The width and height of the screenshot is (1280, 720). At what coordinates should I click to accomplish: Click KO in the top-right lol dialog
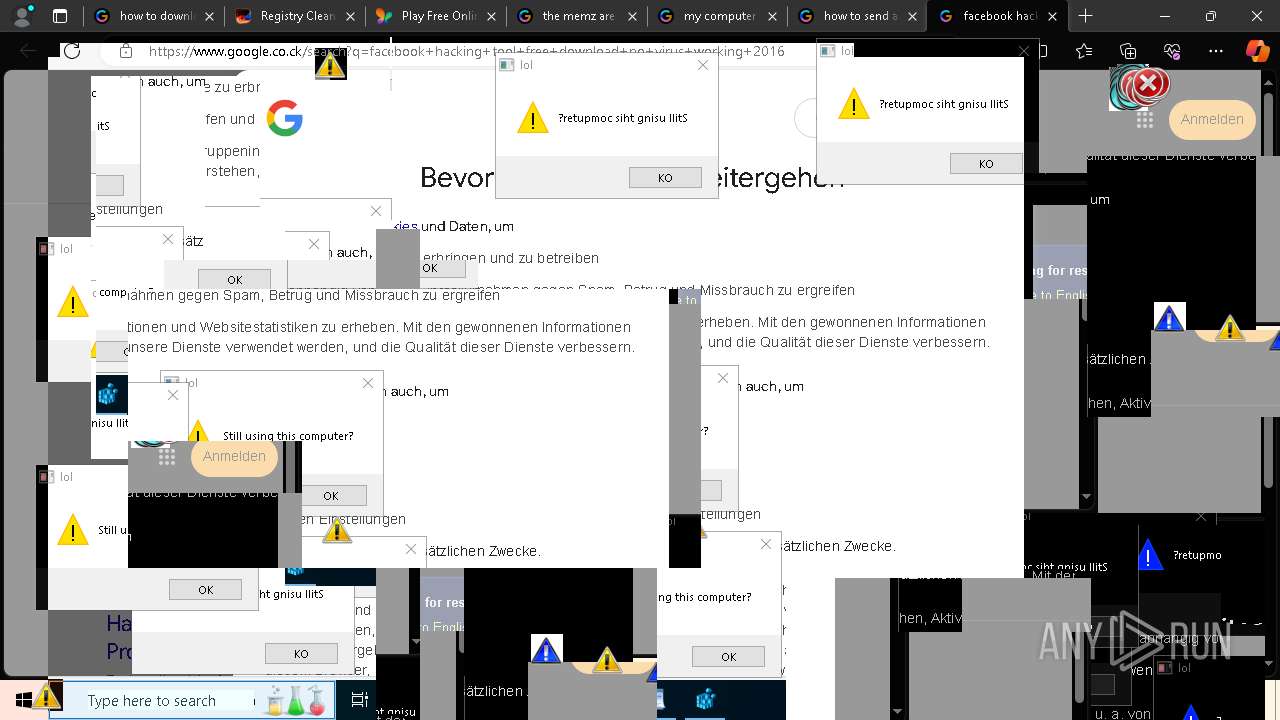pyautogui.click(x=986, y=163)
